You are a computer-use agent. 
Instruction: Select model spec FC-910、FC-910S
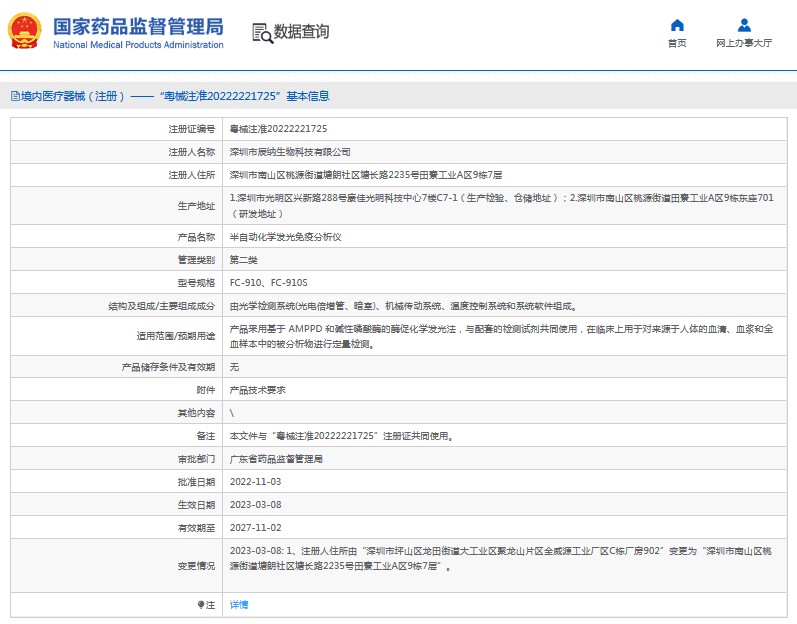pyautogui.click(x=268, y=283)
